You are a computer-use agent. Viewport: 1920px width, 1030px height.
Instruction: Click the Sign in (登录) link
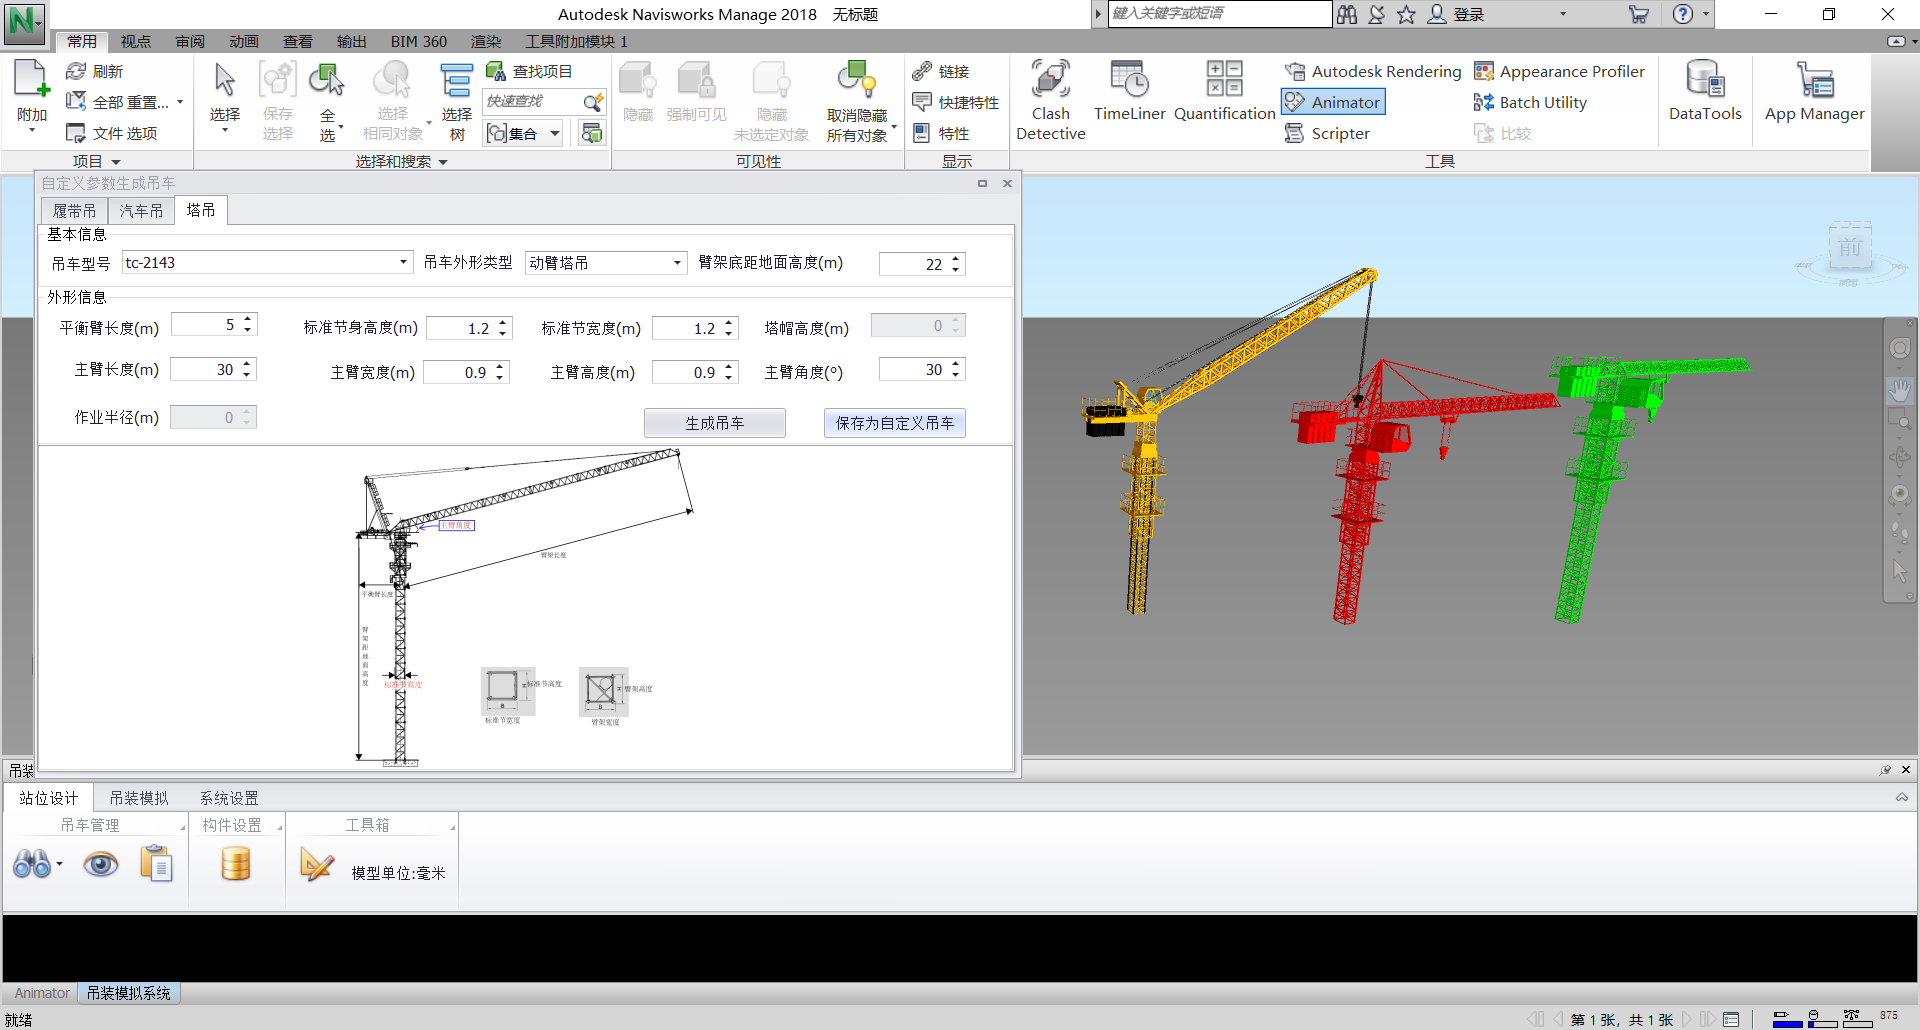pyautogui.click(x=1469, y=14)
